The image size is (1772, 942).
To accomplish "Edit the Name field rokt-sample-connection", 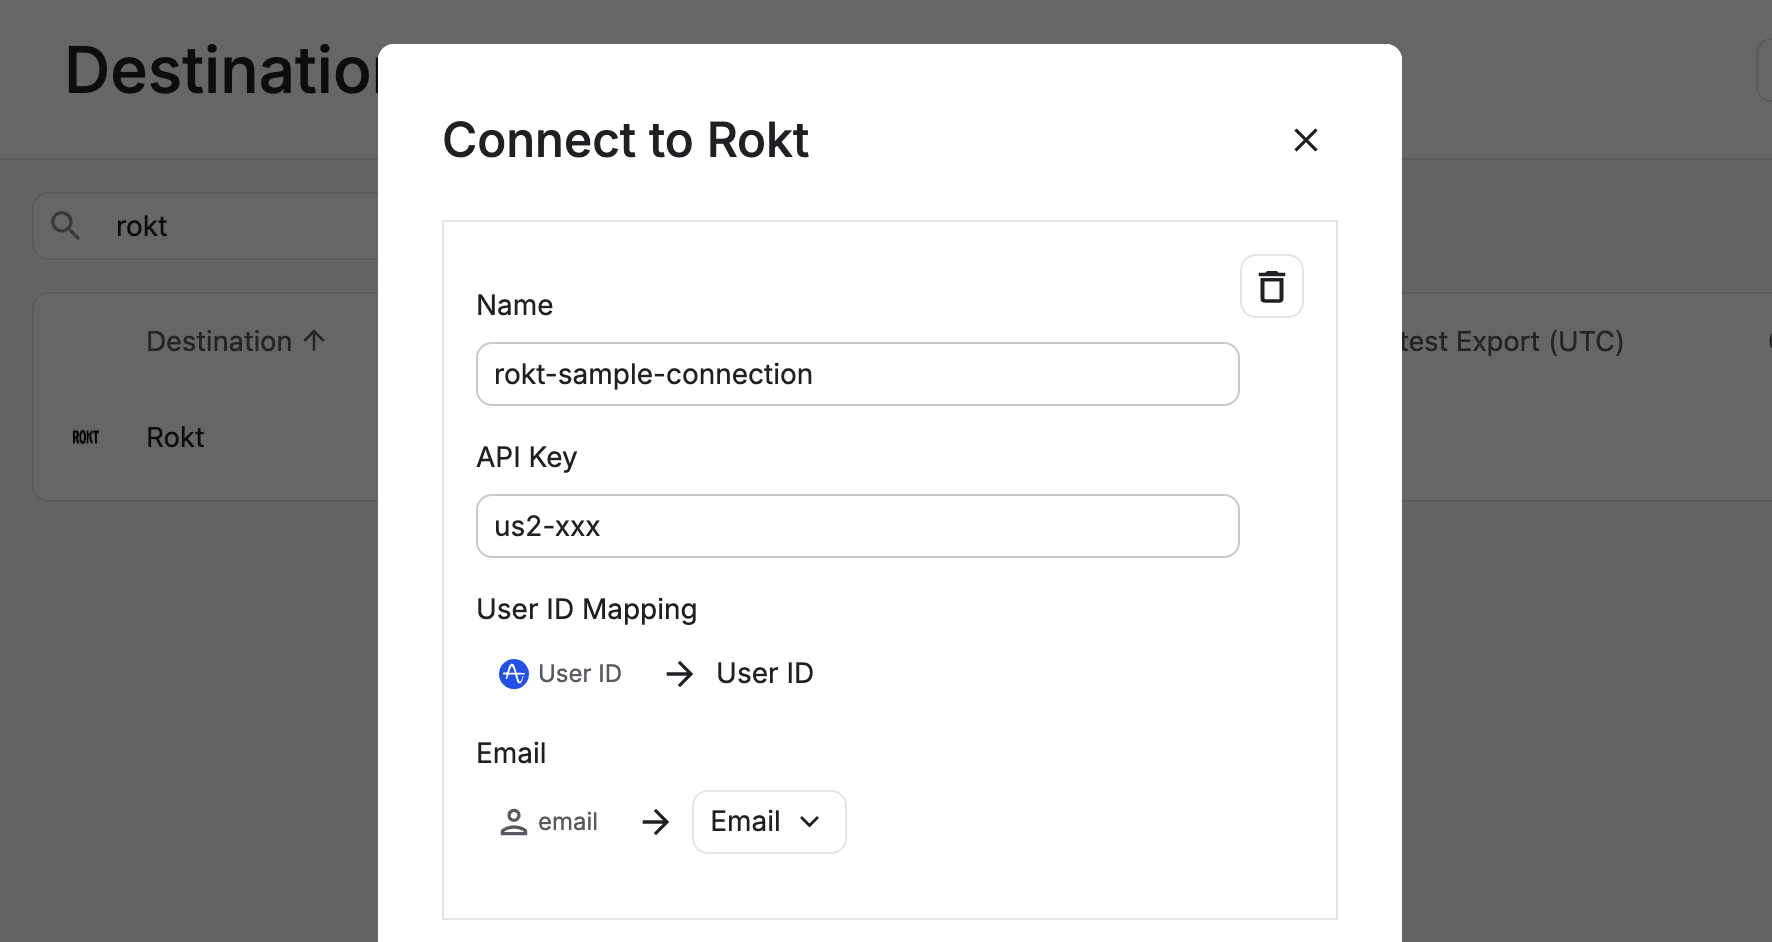I will [x=857, y=374].
